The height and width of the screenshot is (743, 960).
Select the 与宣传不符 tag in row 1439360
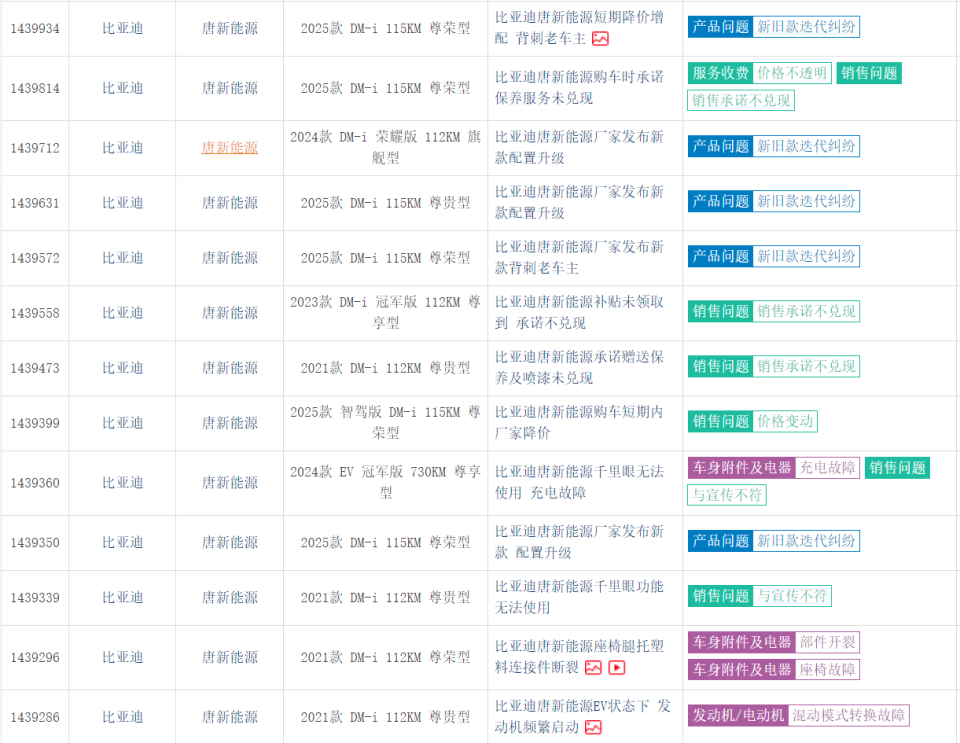pyautogui.click(x=727, y=495)
